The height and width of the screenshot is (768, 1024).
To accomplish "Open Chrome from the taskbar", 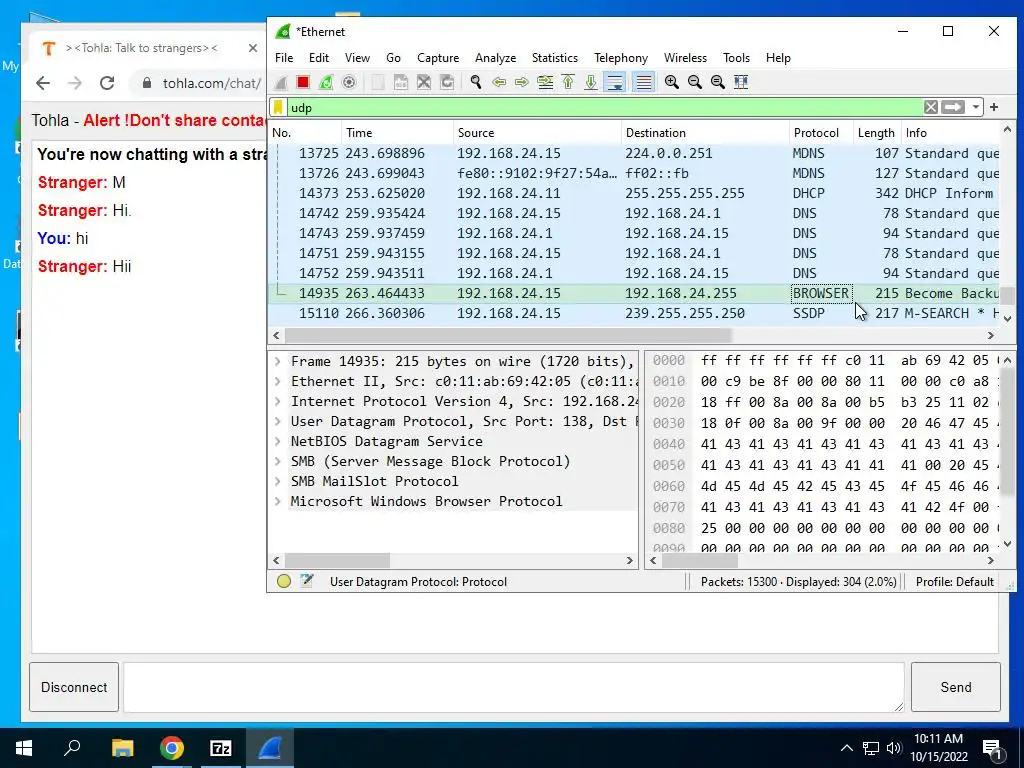I will coord(172,748).
